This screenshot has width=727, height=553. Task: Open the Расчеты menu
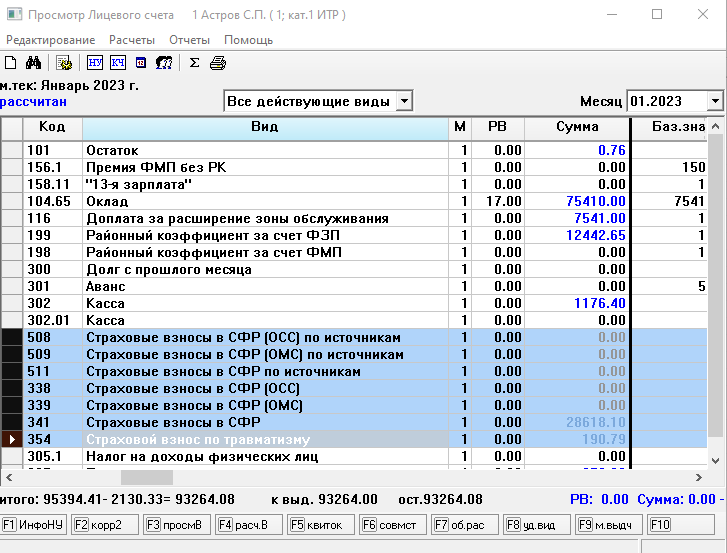point(132,40)
